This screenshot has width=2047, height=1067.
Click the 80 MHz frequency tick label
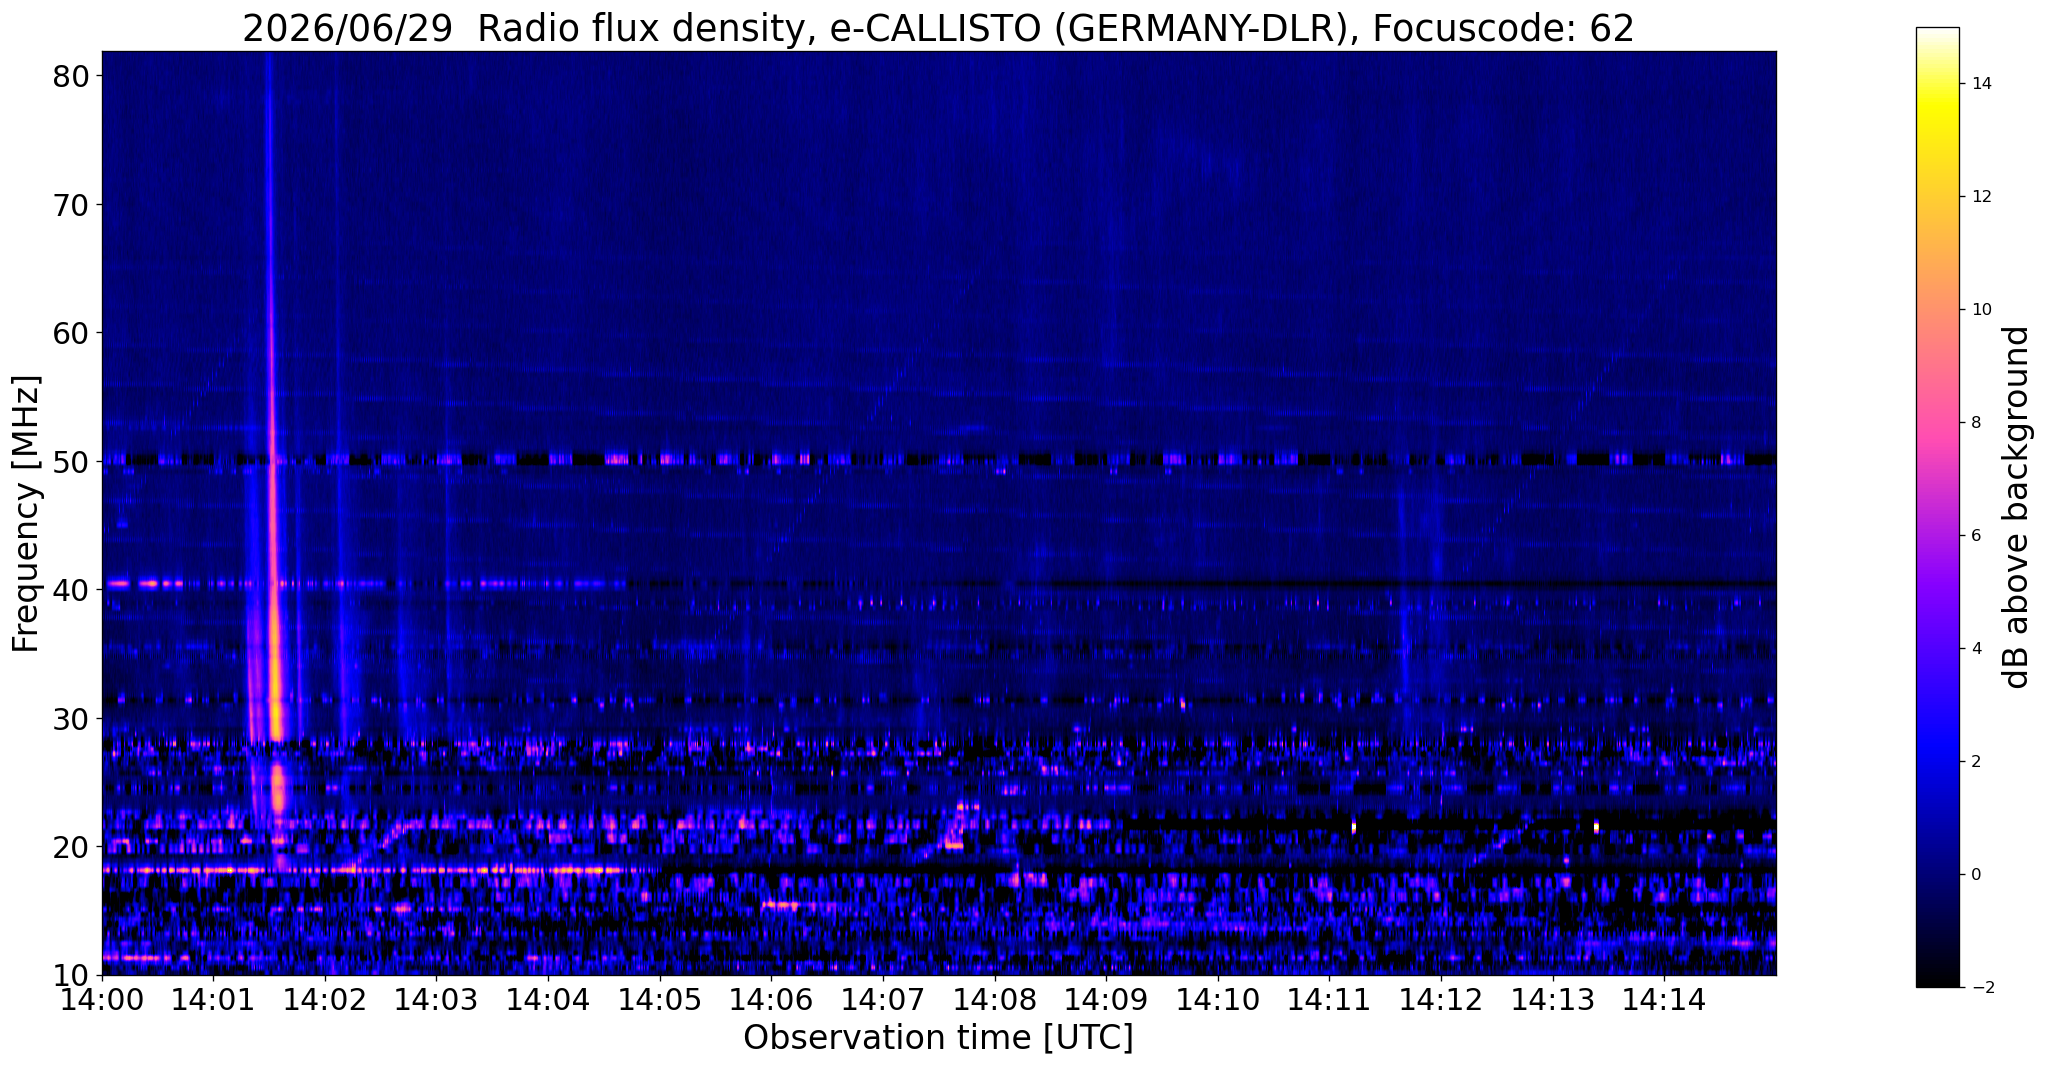[x=73, y=76]
